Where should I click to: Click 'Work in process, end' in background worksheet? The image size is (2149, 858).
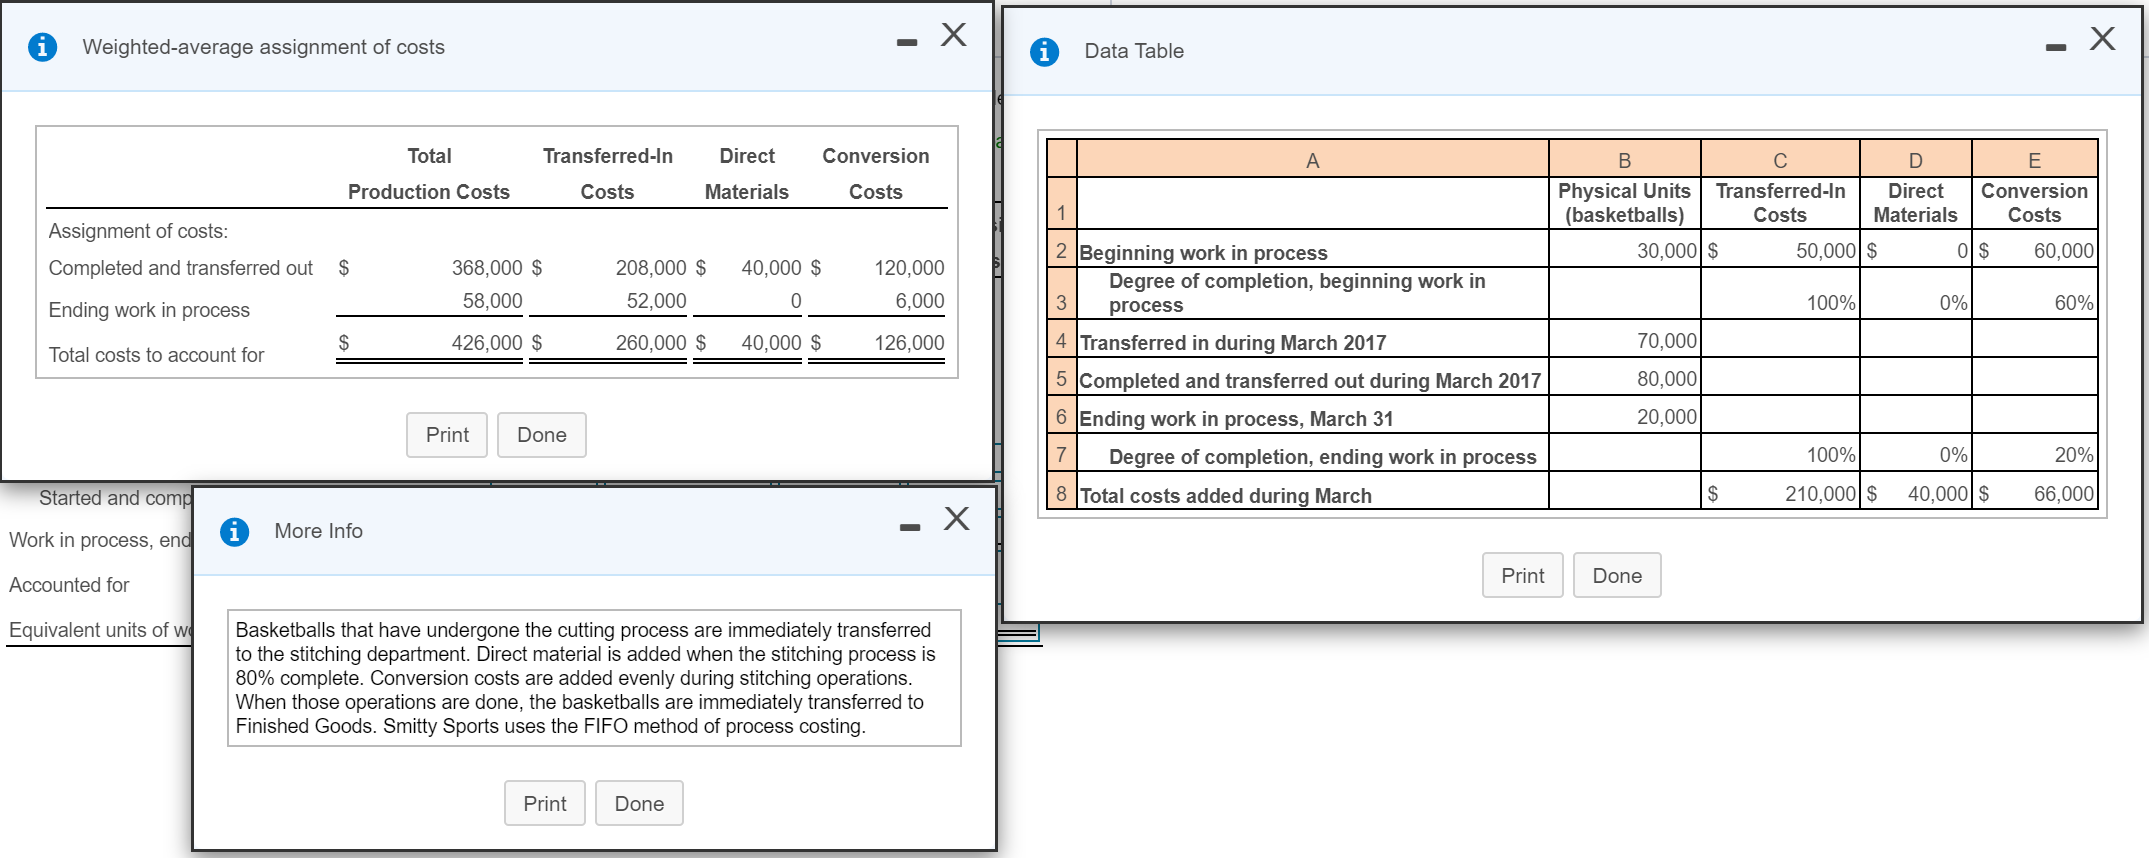pos(100,540)
